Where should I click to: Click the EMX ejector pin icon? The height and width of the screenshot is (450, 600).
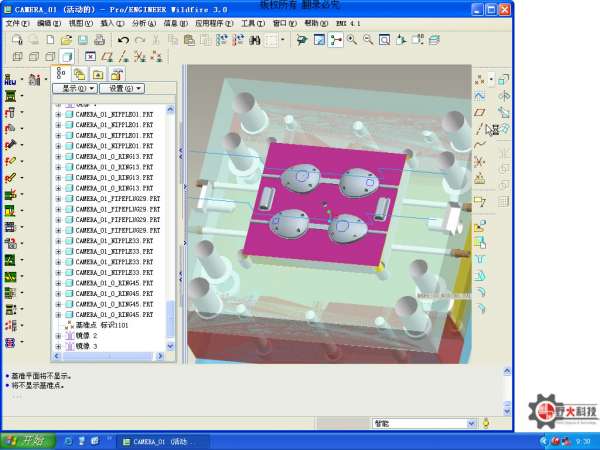[x=10, y=178]
